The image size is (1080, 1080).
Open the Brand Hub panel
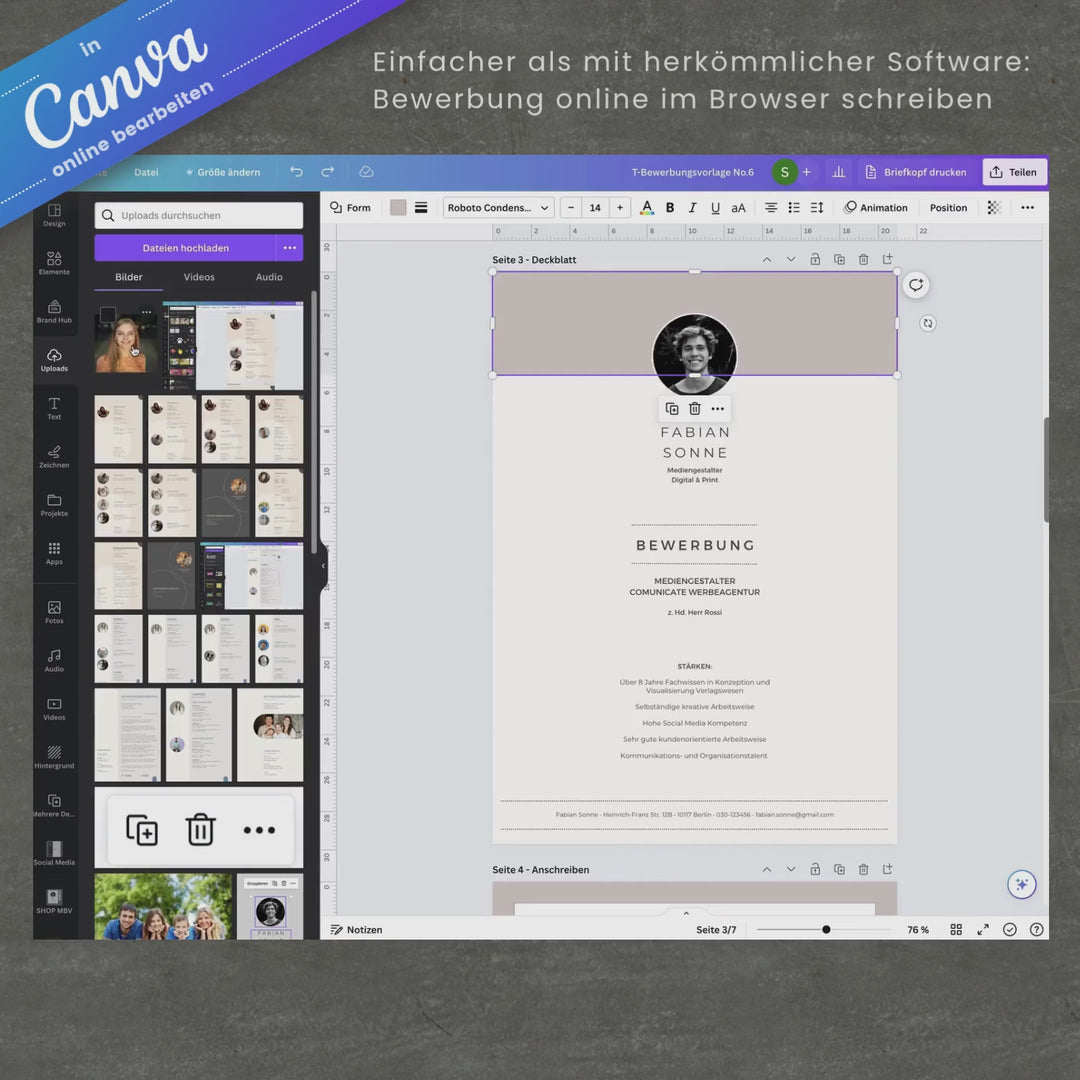(x=54, y=311)
